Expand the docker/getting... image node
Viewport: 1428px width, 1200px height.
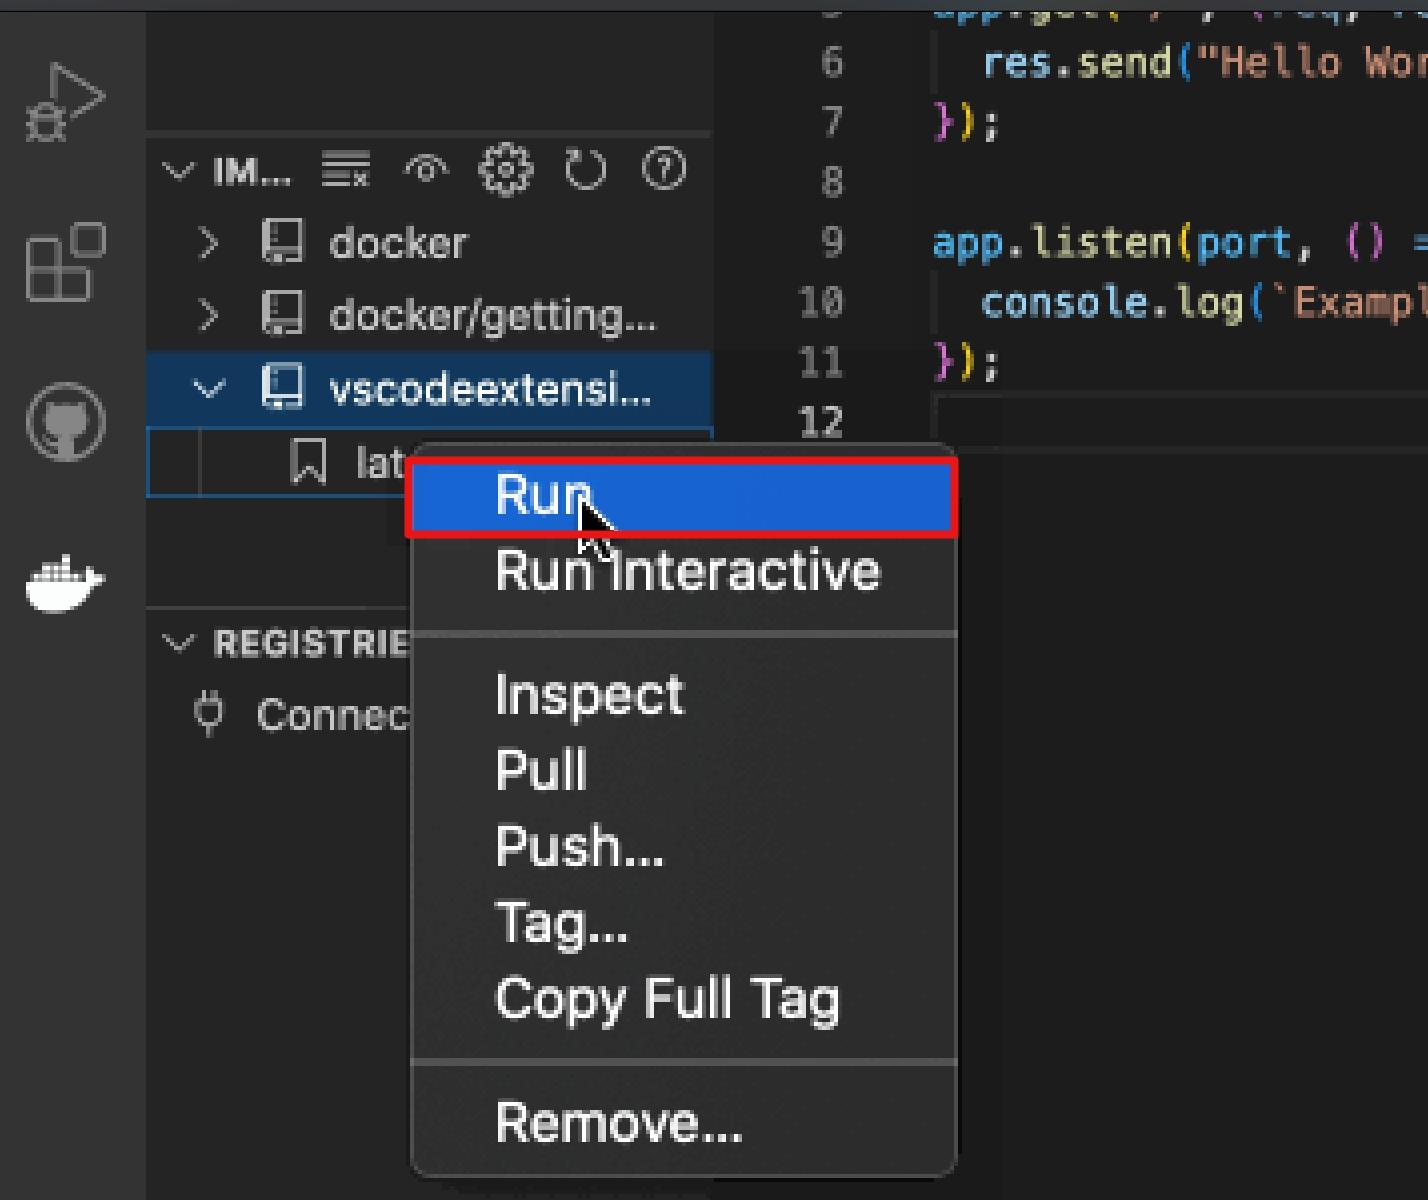[x=208, y=316]
